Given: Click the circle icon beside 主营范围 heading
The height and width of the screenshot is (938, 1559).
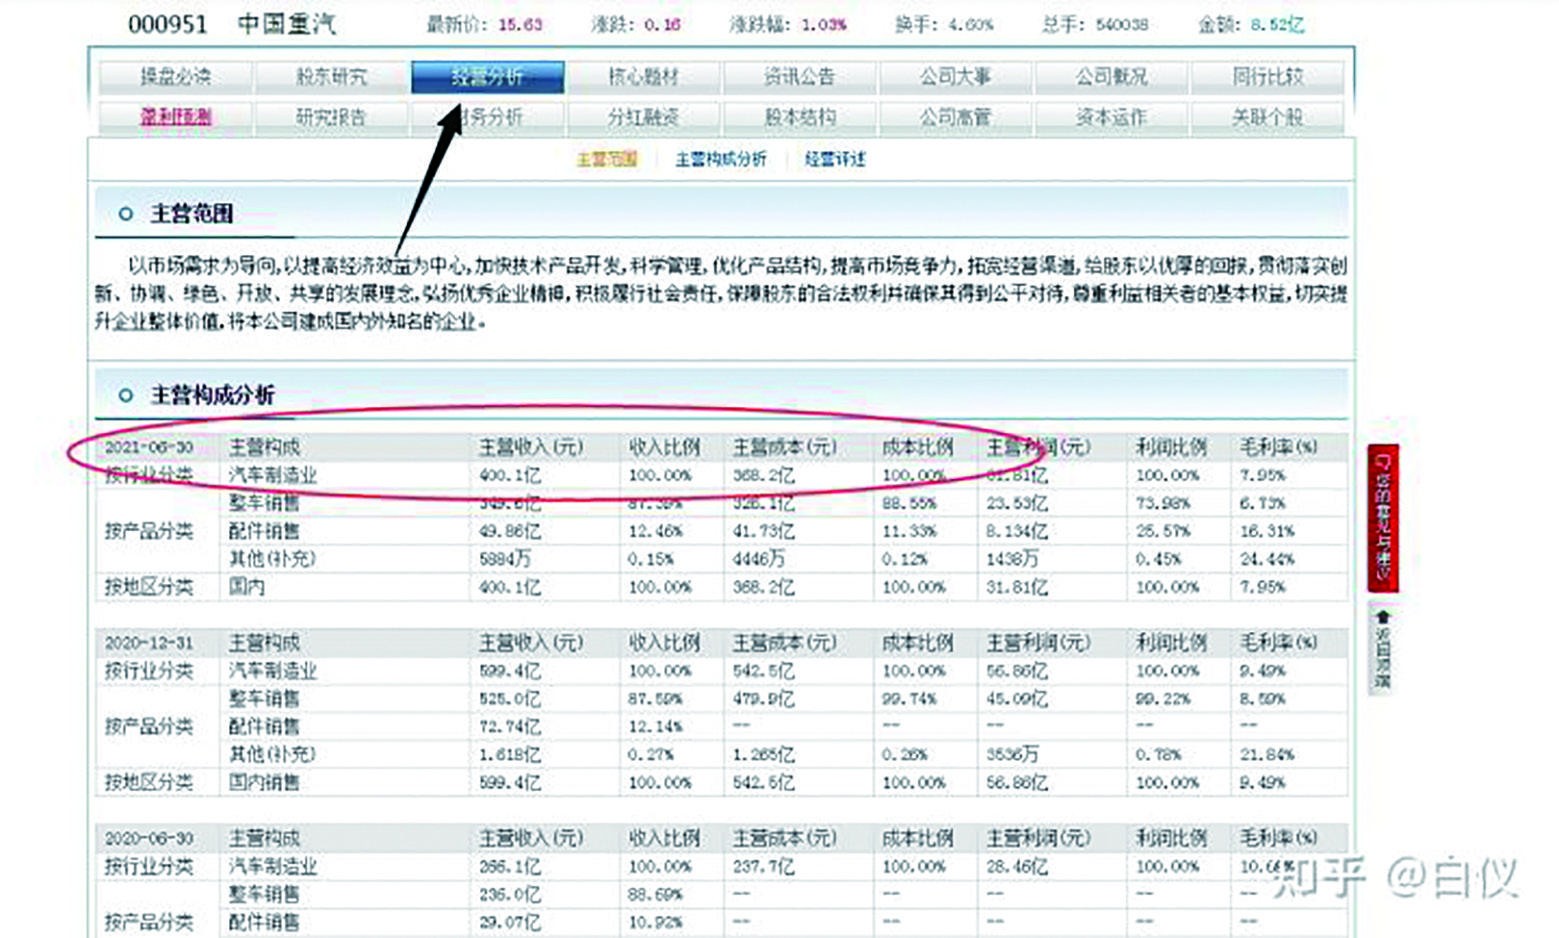Looking at the screenshot, I should [124, 213].
